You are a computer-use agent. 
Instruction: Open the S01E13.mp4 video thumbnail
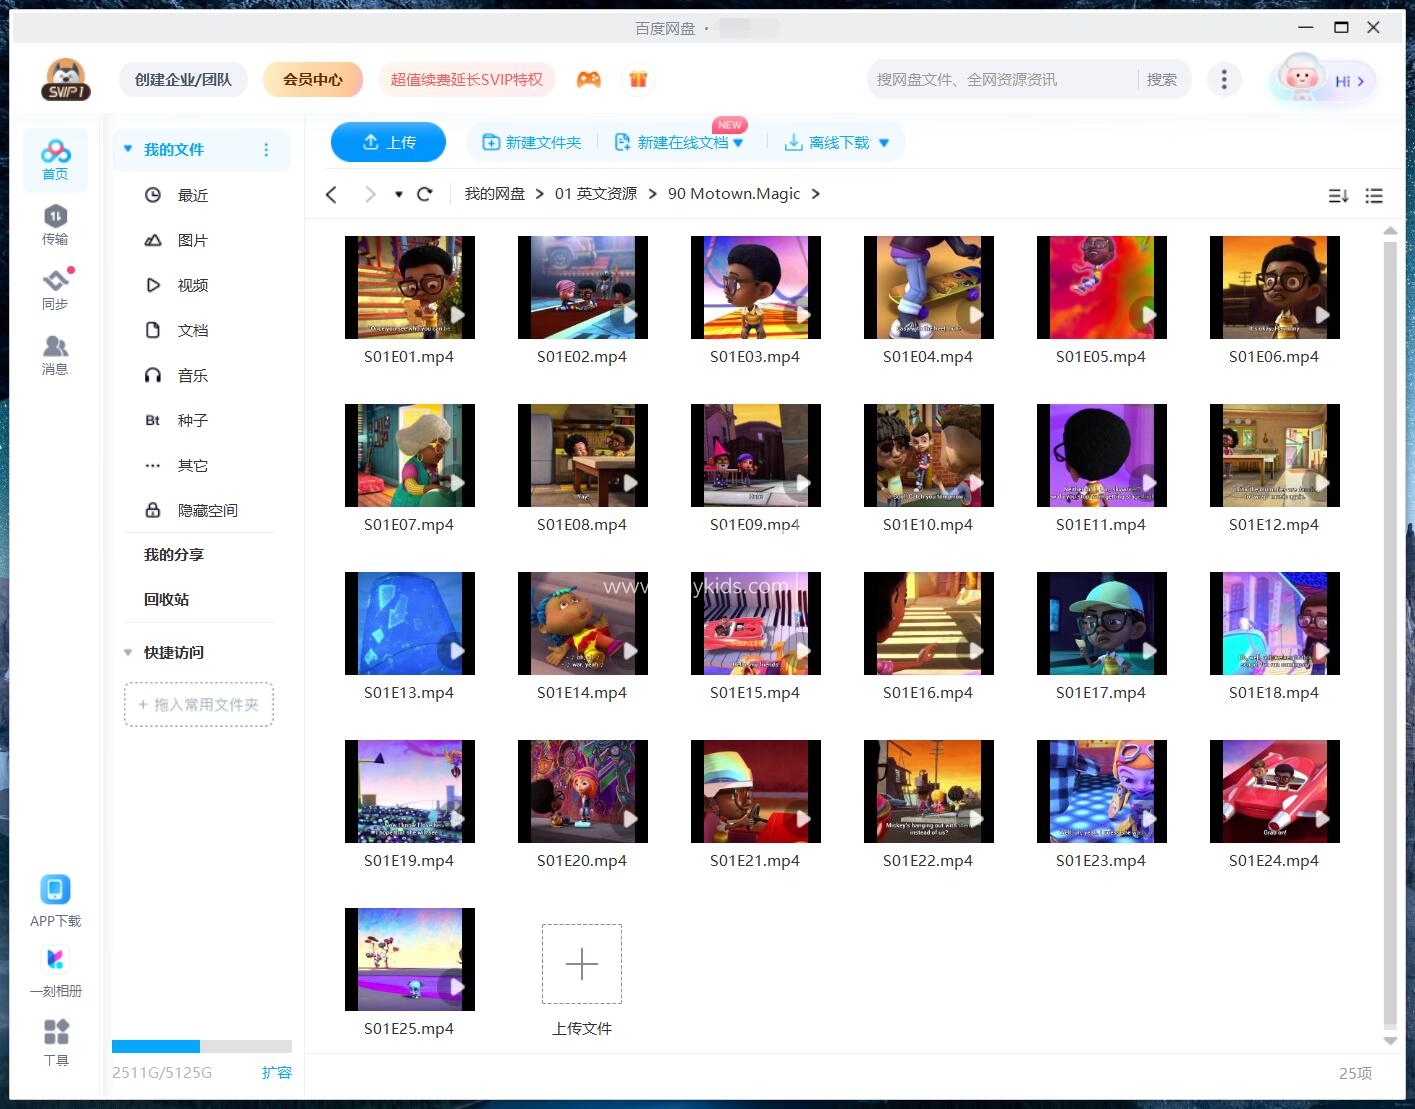[409, 623]
